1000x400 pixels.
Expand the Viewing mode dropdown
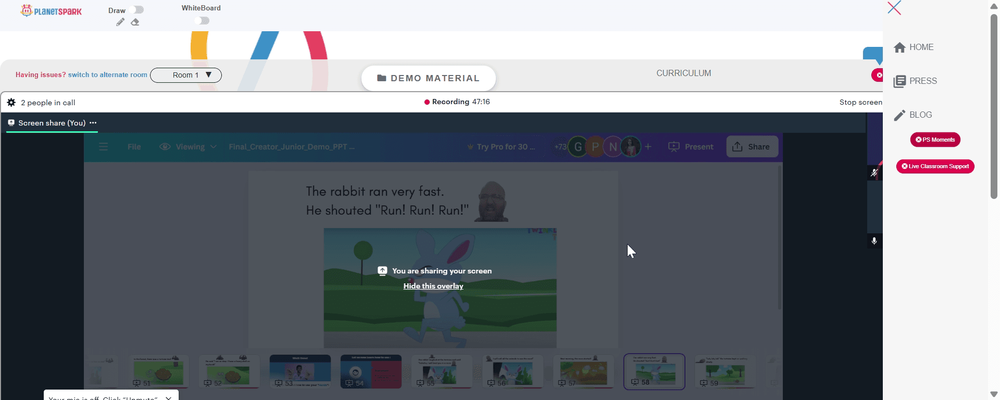click(x=188, y=147)
